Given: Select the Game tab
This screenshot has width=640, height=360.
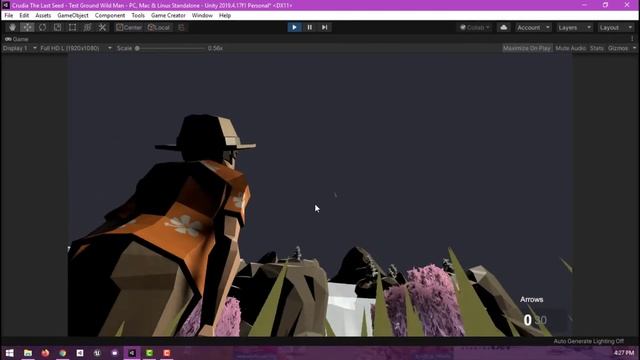Looking at the screenshot, I should 17,39.
